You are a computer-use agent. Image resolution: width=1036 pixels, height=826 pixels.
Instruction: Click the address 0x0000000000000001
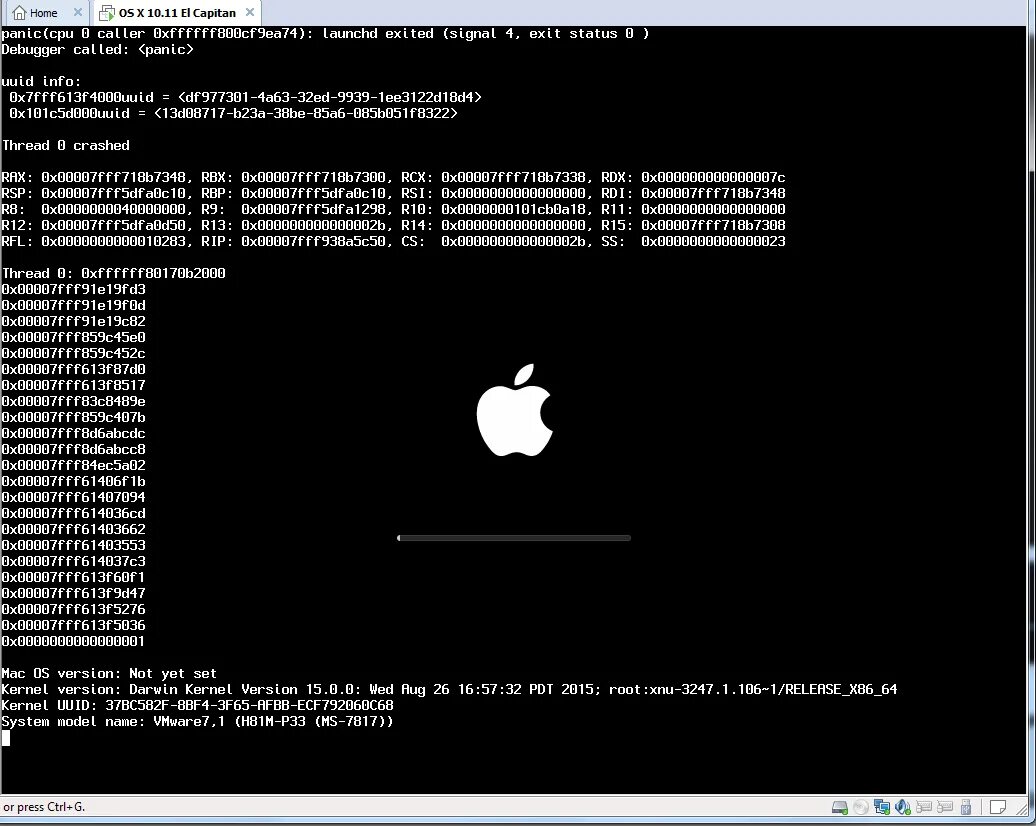(x=73, y=641)
